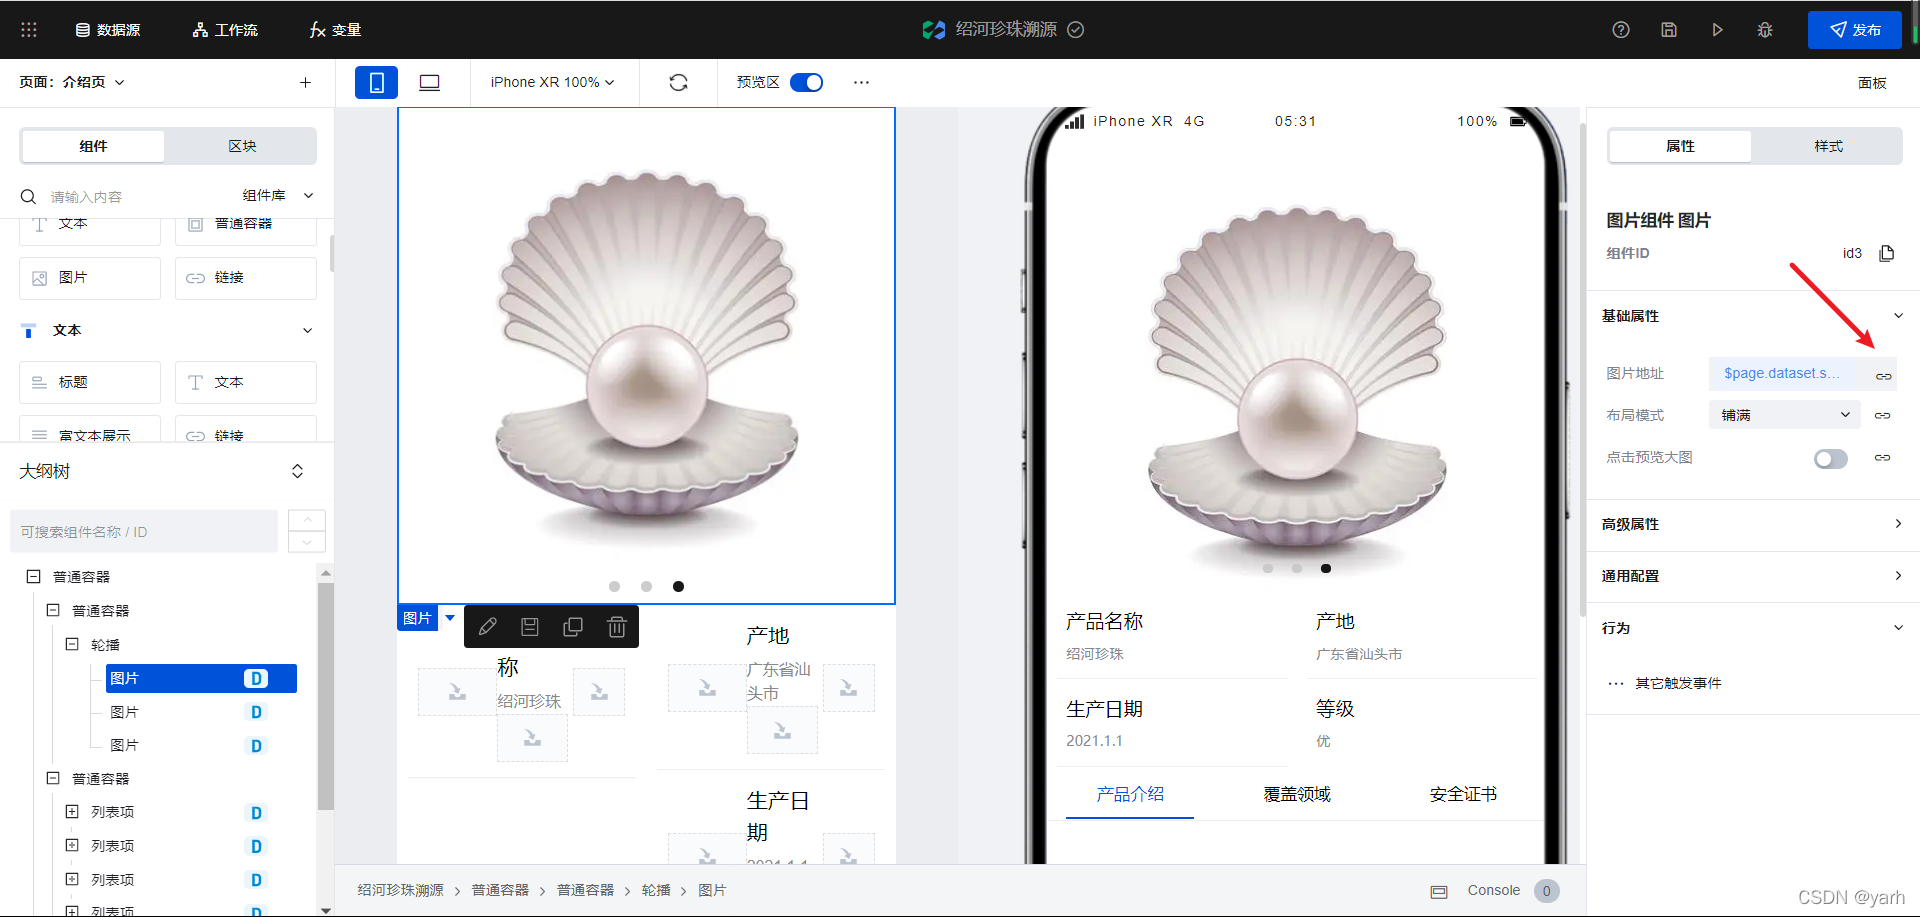
Task: Add a new page with plus icon
Action: 305,82
